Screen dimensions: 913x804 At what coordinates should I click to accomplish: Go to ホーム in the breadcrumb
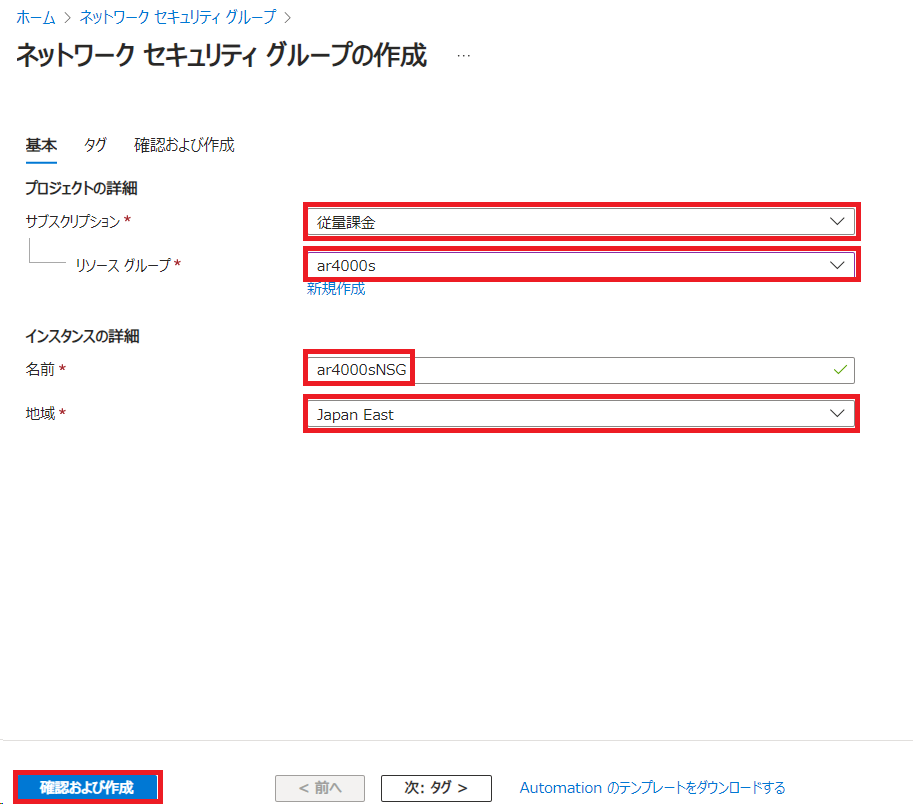point(36,17)
